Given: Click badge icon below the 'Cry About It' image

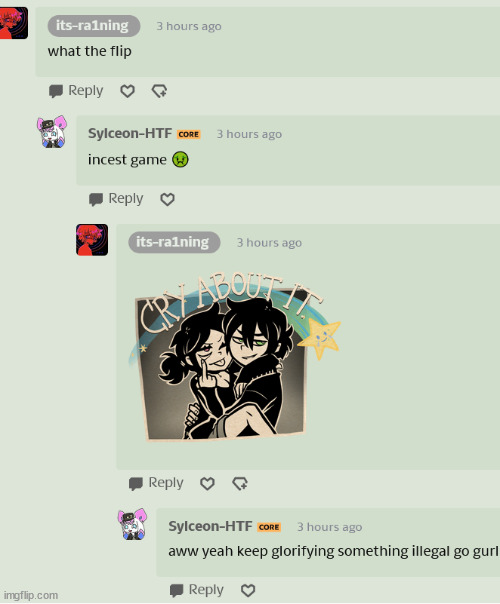Looking at the screenshot, I should click(x=240, y=483).
